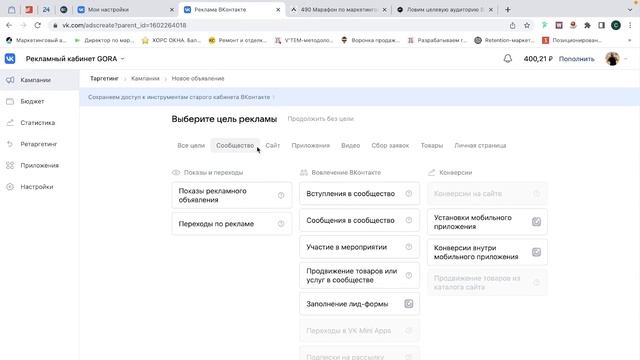
Task: Select the Личная страница tab
Action: (x=480, y=145)
